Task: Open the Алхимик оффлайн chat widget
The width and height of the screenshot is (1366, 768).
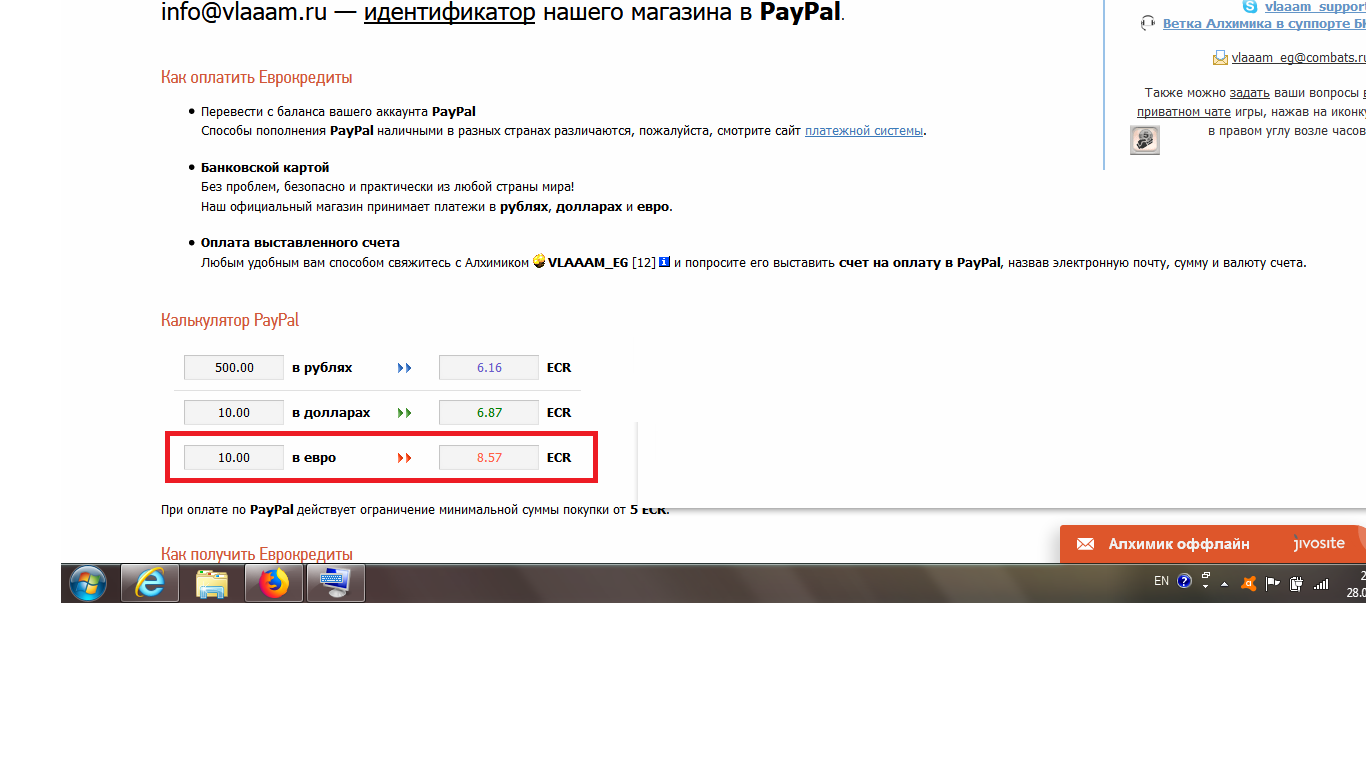Action: point(1213,544)
